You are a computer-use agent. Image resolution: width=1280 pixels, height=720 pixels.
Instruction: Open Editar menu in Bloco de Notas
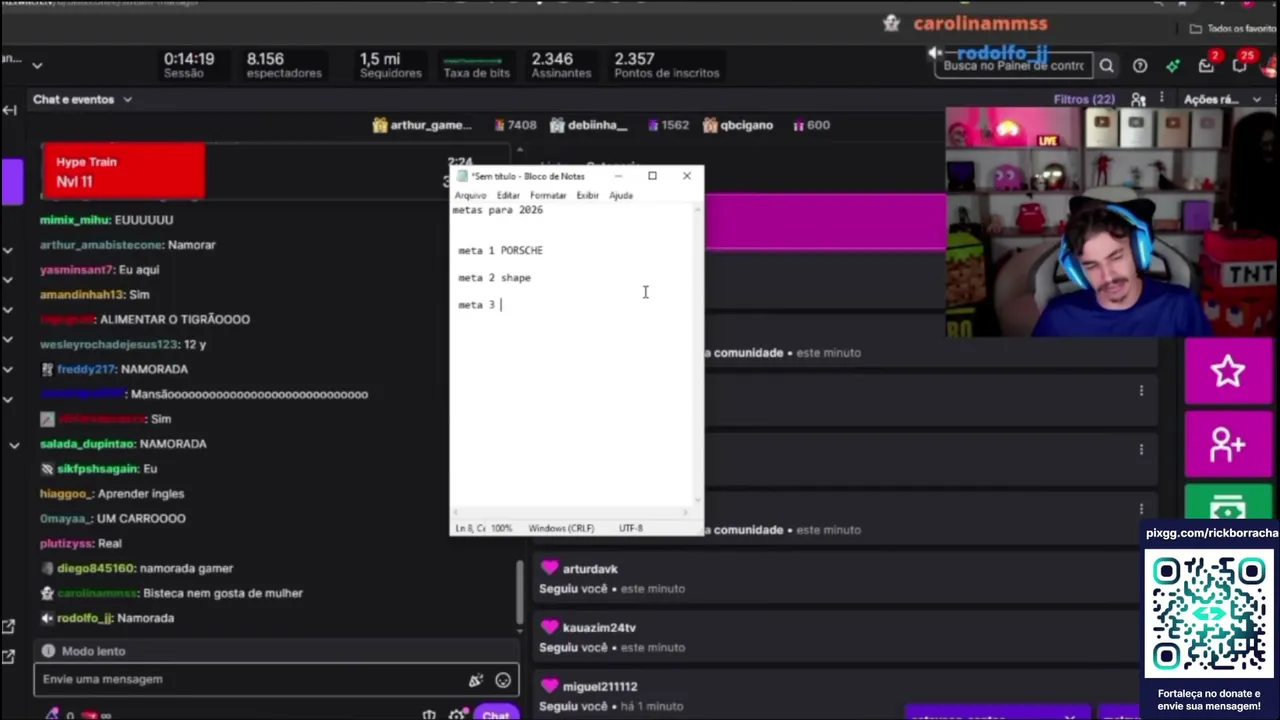pos(508,195)
